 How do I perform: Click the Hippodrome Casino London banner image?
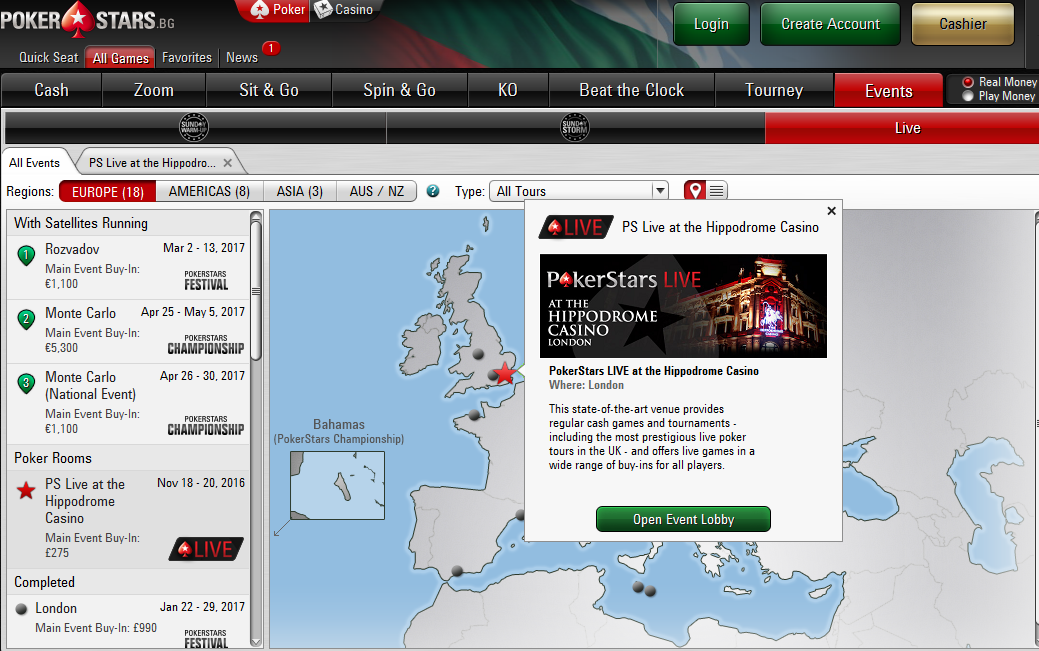683,306
